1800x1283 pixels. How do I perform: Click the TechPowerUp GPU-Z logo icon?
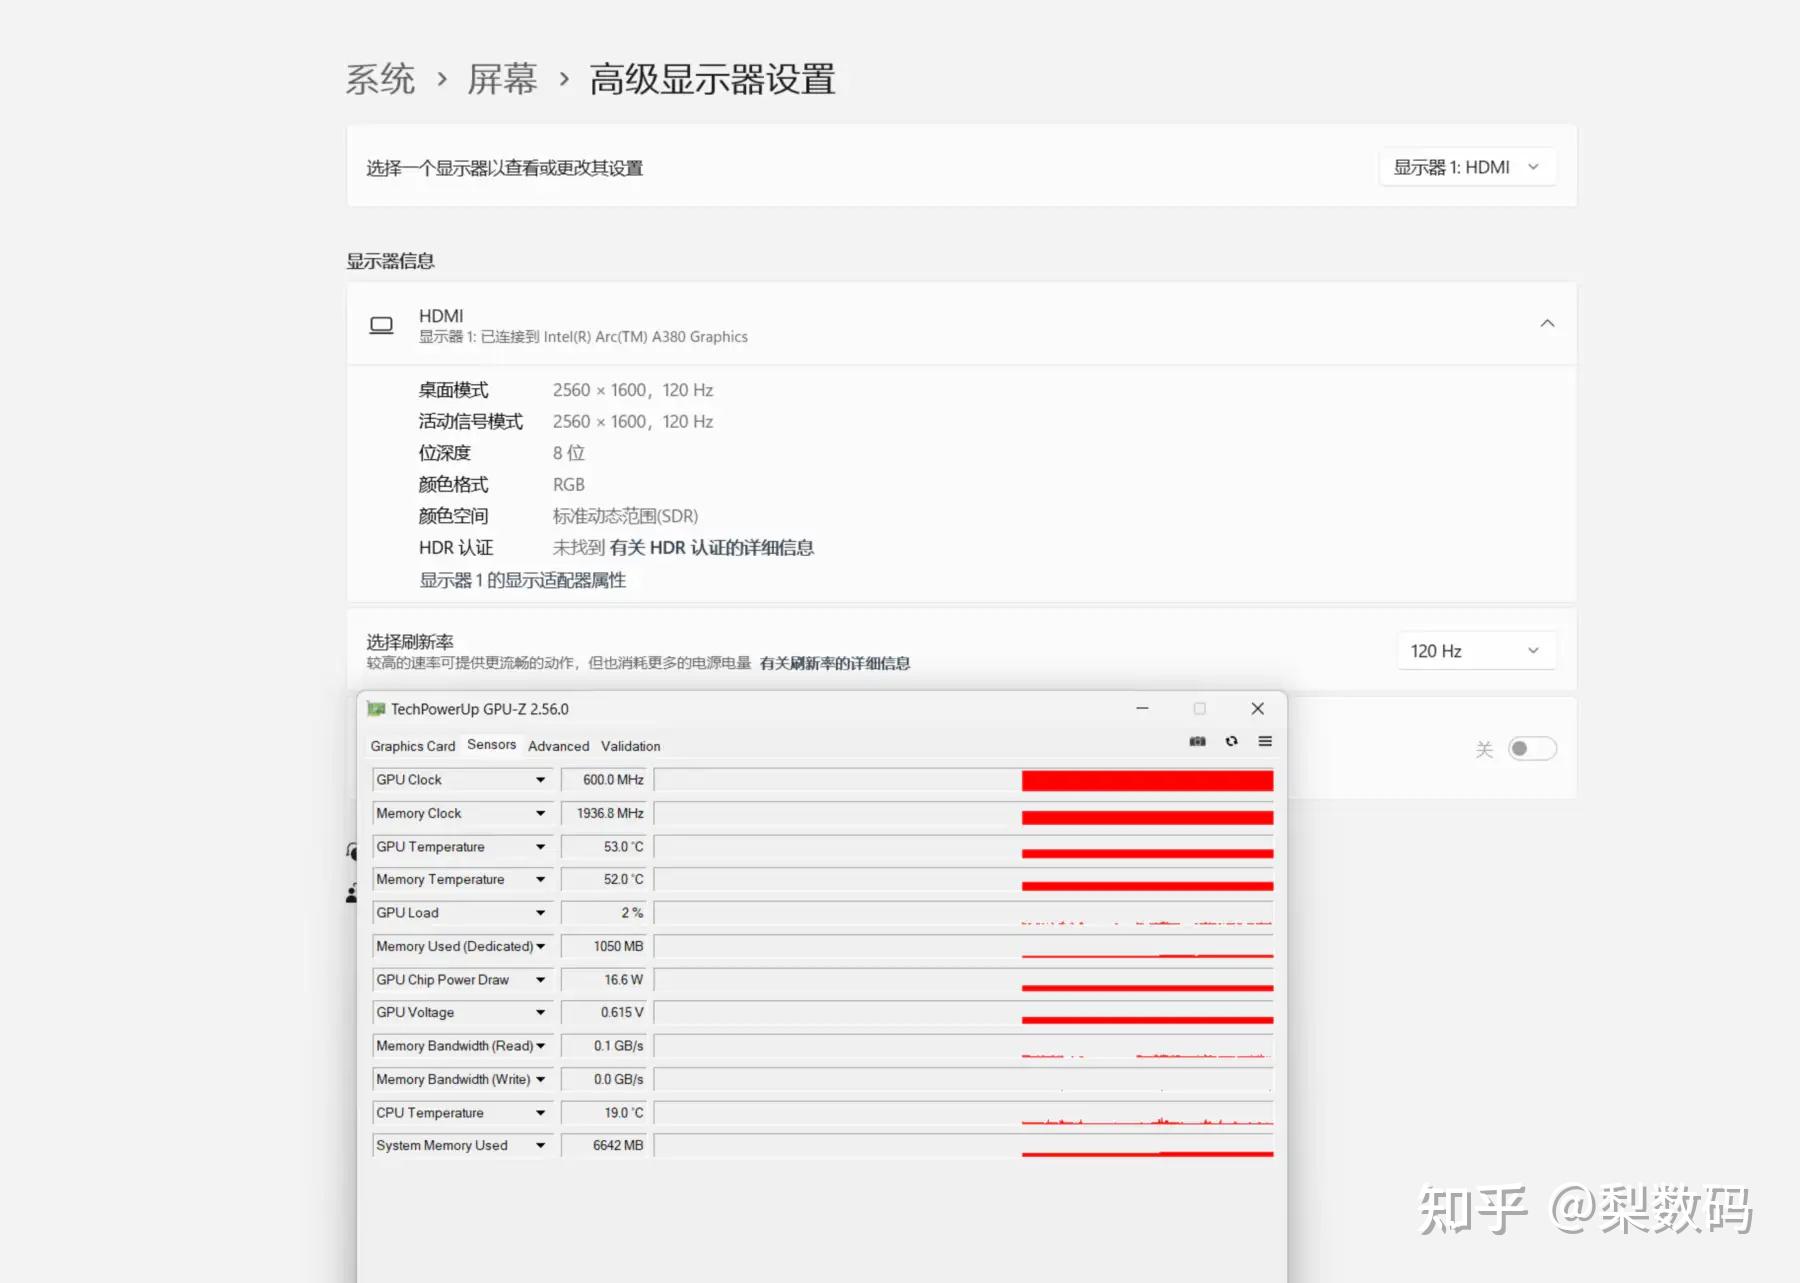tap(378, 708)
